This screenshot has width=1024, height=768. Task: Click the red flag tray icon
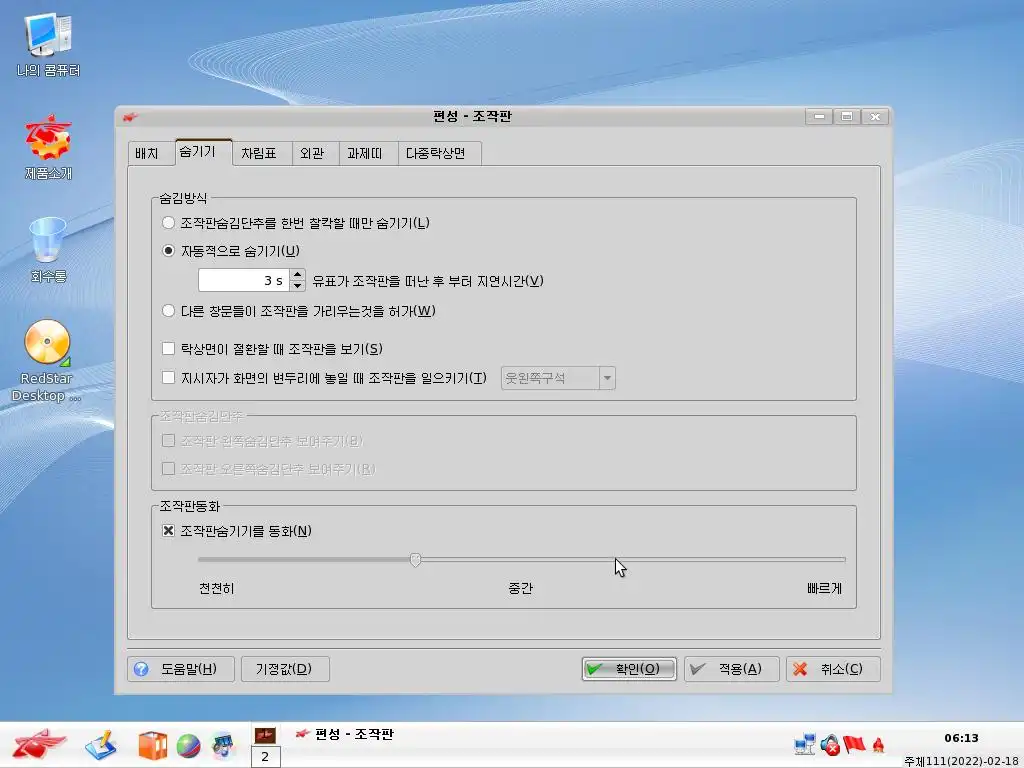(854, 744)
